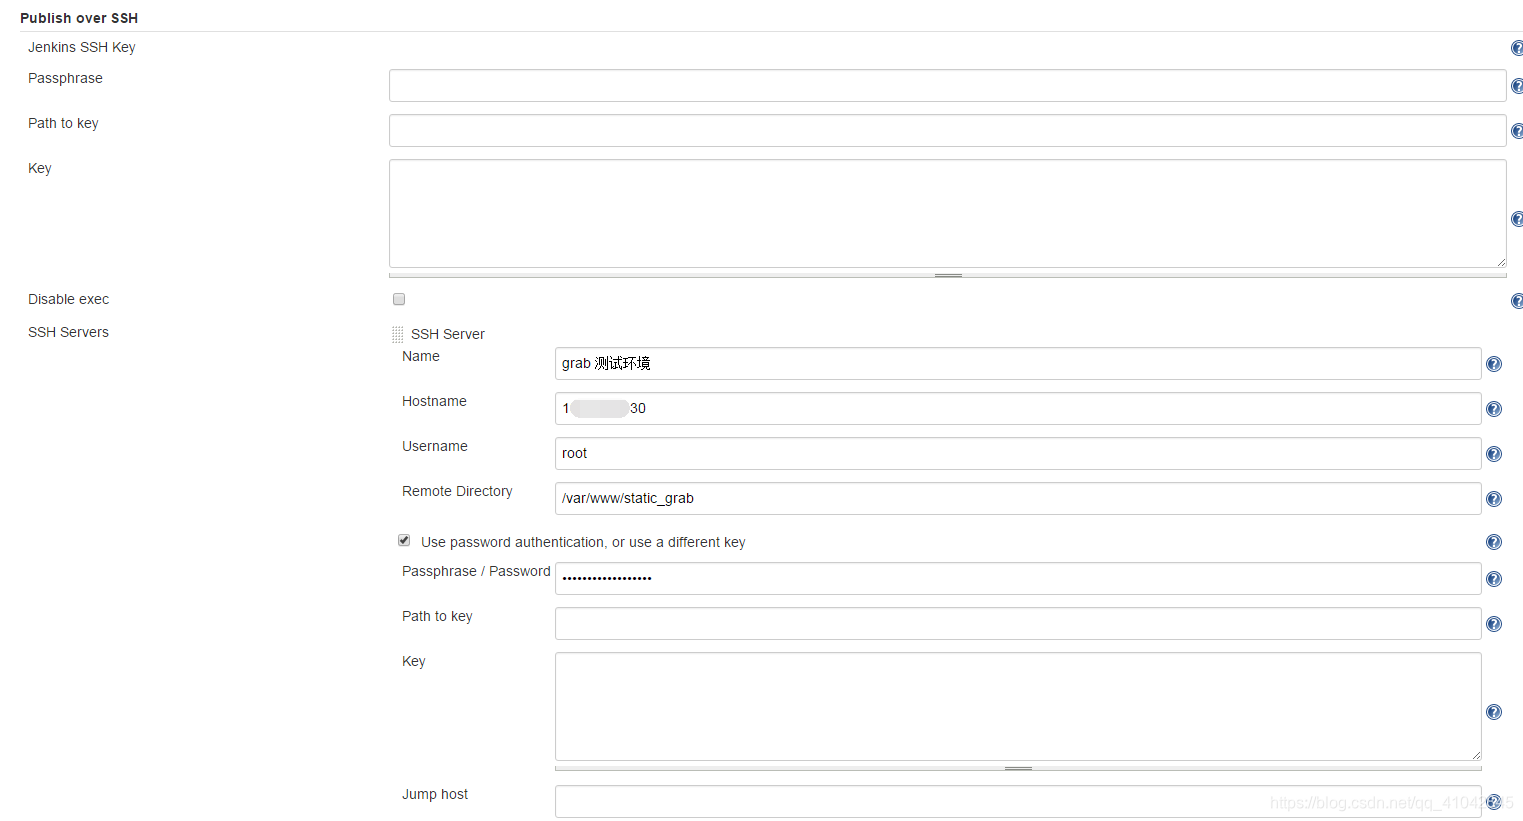Focus the Jenkins SSH Key Passphrase field
The width and height of the screenshot is (1523, 821).
coord(947,85)
